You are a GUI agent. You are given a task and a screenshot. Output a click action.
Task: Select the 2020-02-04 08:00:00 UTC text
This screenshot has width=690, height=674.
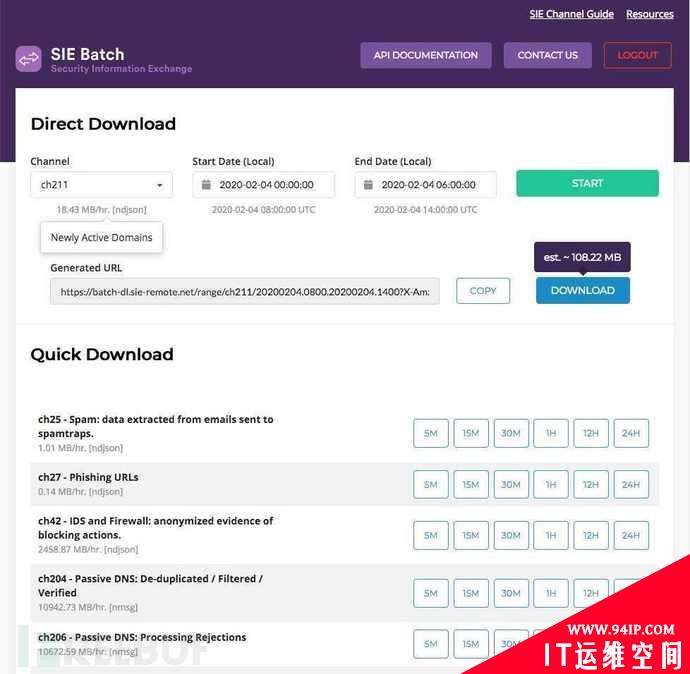point(263,209)
